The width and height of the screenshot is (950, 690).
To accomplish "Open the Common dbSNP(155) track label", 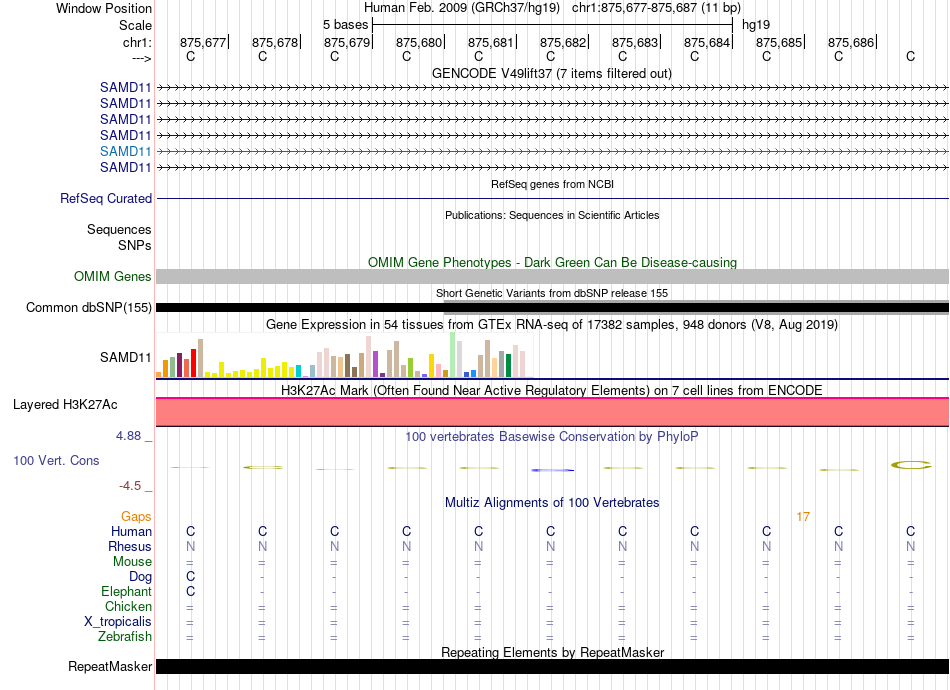I will [89, 308].
